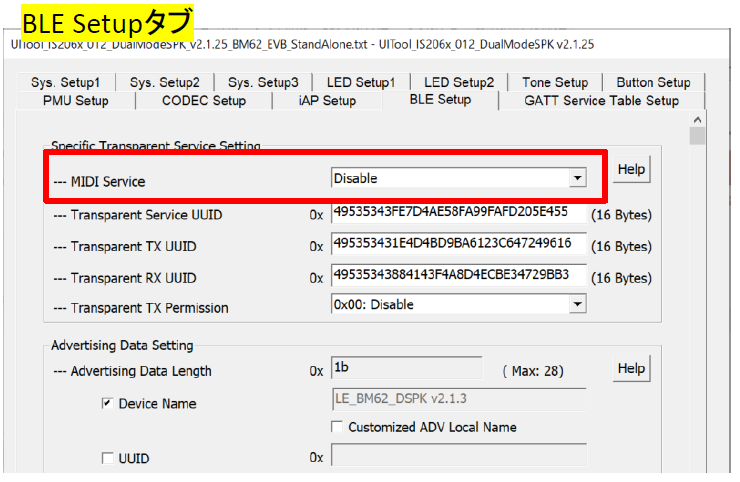Select the PMU Setup tab

point(76,100)
